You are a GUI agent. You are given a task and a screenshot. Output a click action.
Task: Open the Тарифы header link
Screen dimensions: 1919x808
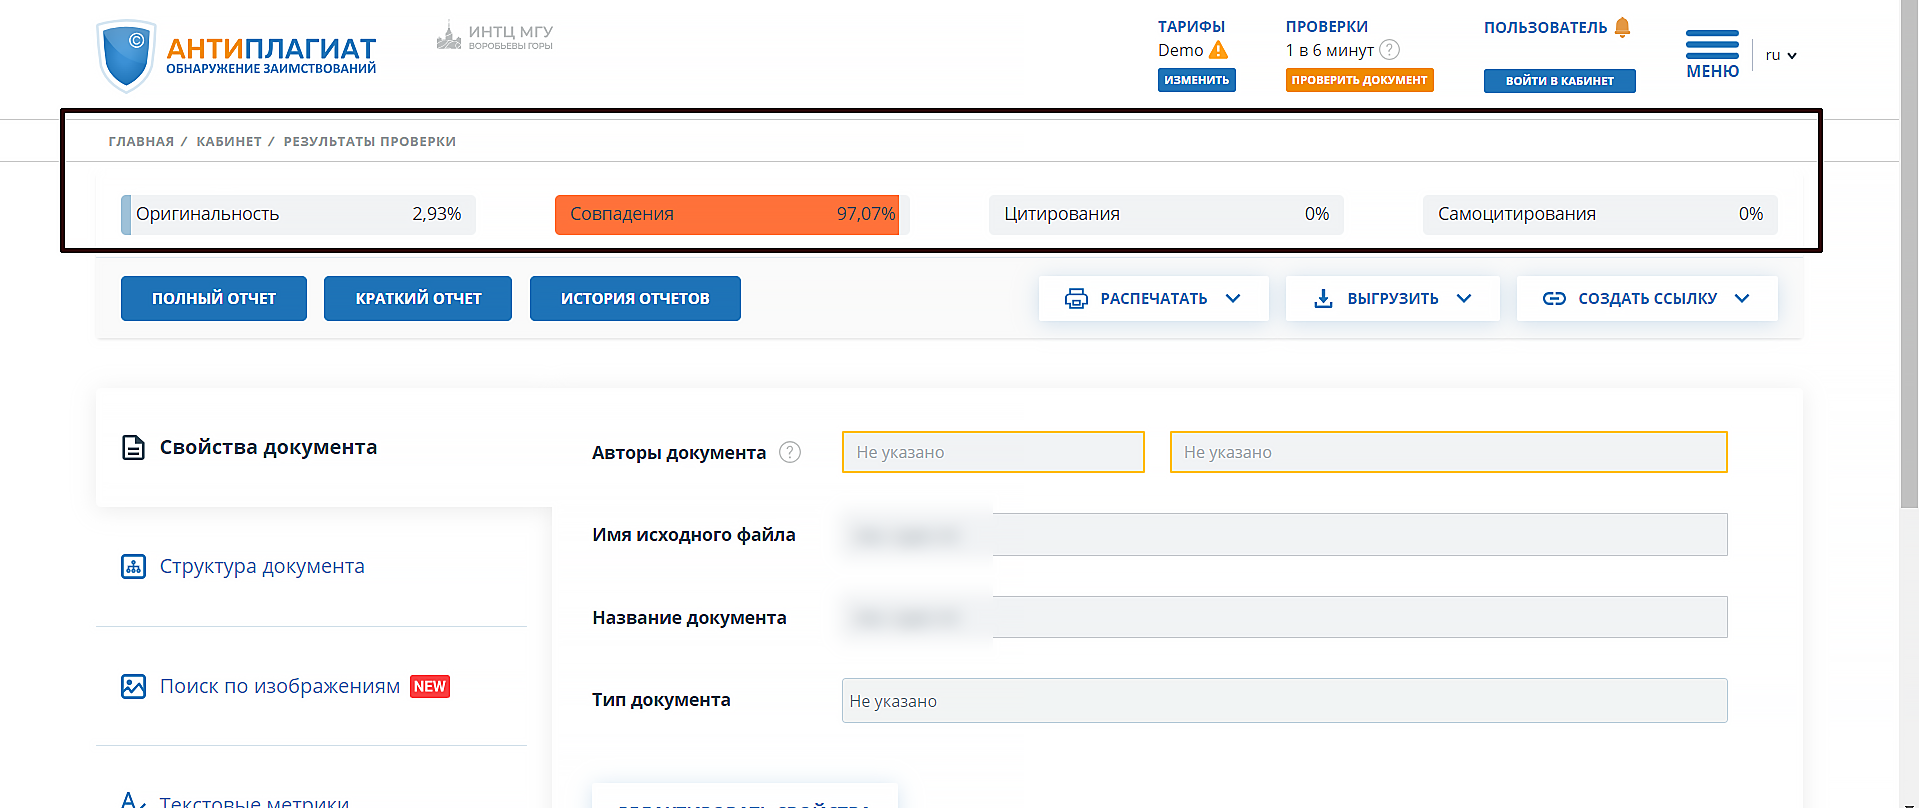pyautogui.click(x=1191, y=27)
